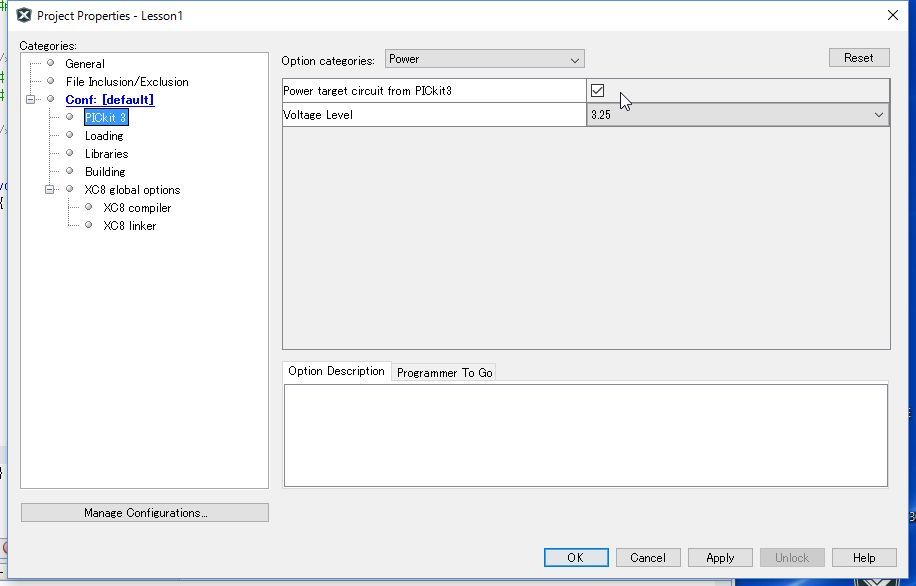
Task: Click the Cancel button
Action: pyautogui.click(x=648, y=557)
